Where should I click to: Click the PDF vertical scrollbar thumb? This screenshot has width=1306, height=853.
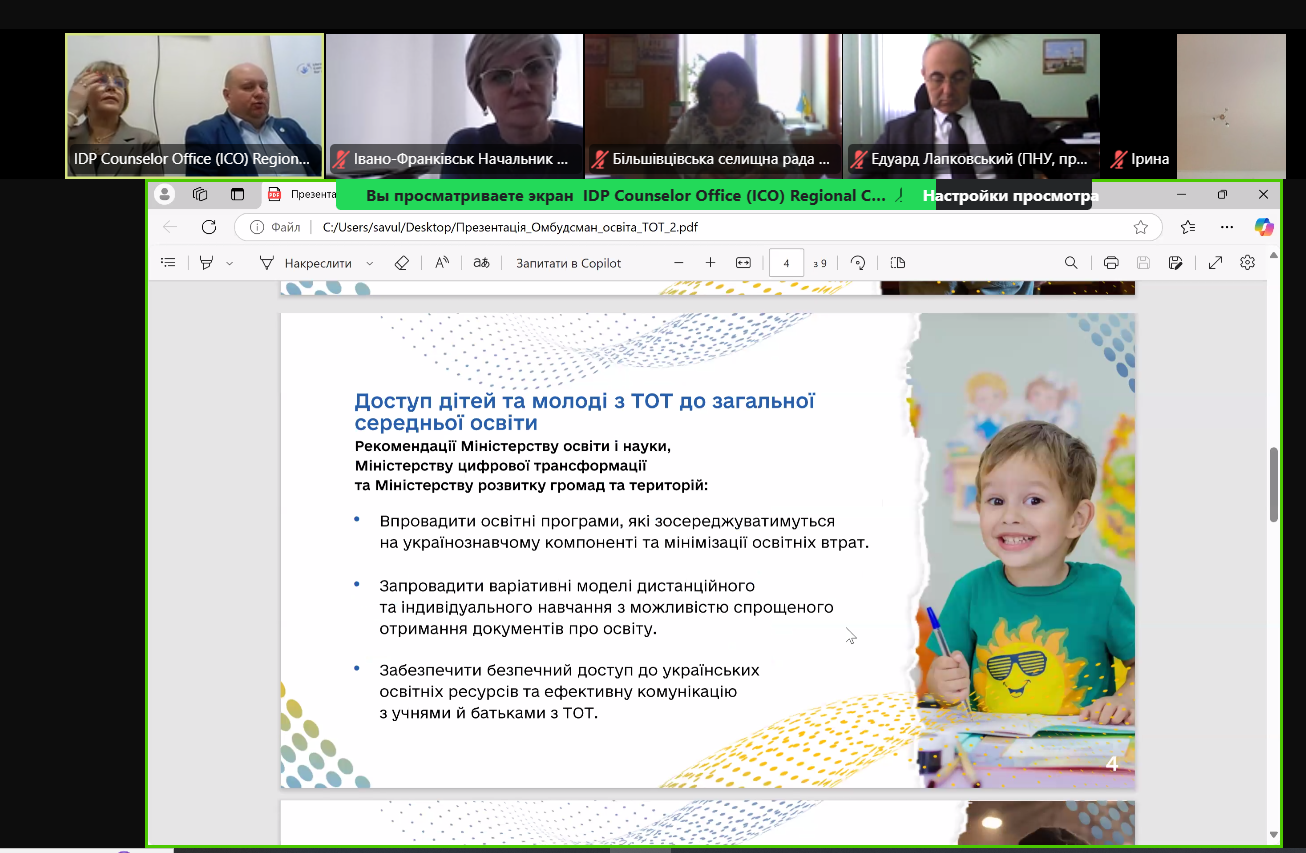coord(1273,484)
